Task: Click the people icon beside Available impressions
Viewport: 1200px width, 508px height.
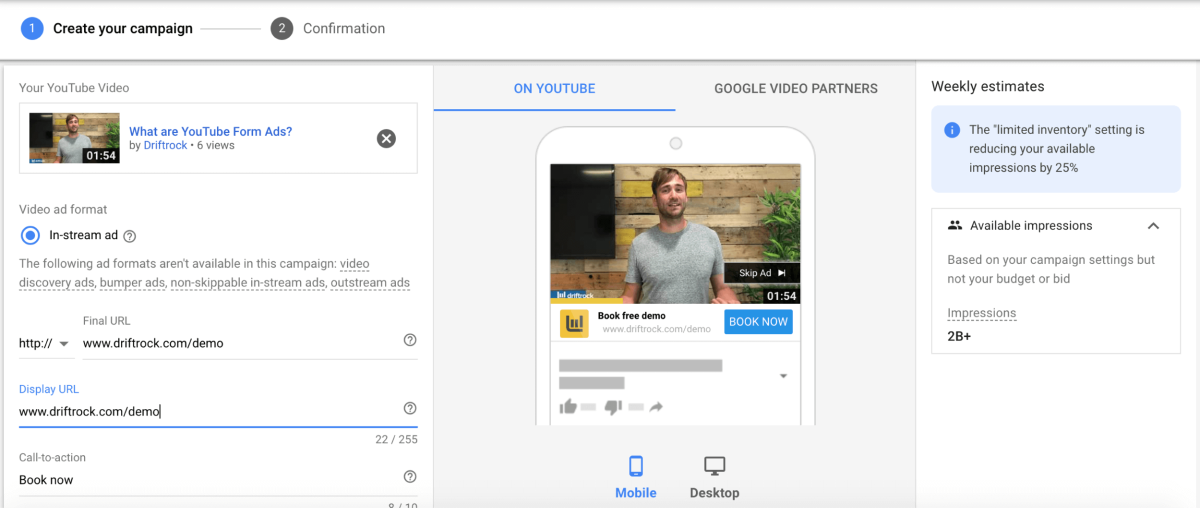Action: [955, 226]
